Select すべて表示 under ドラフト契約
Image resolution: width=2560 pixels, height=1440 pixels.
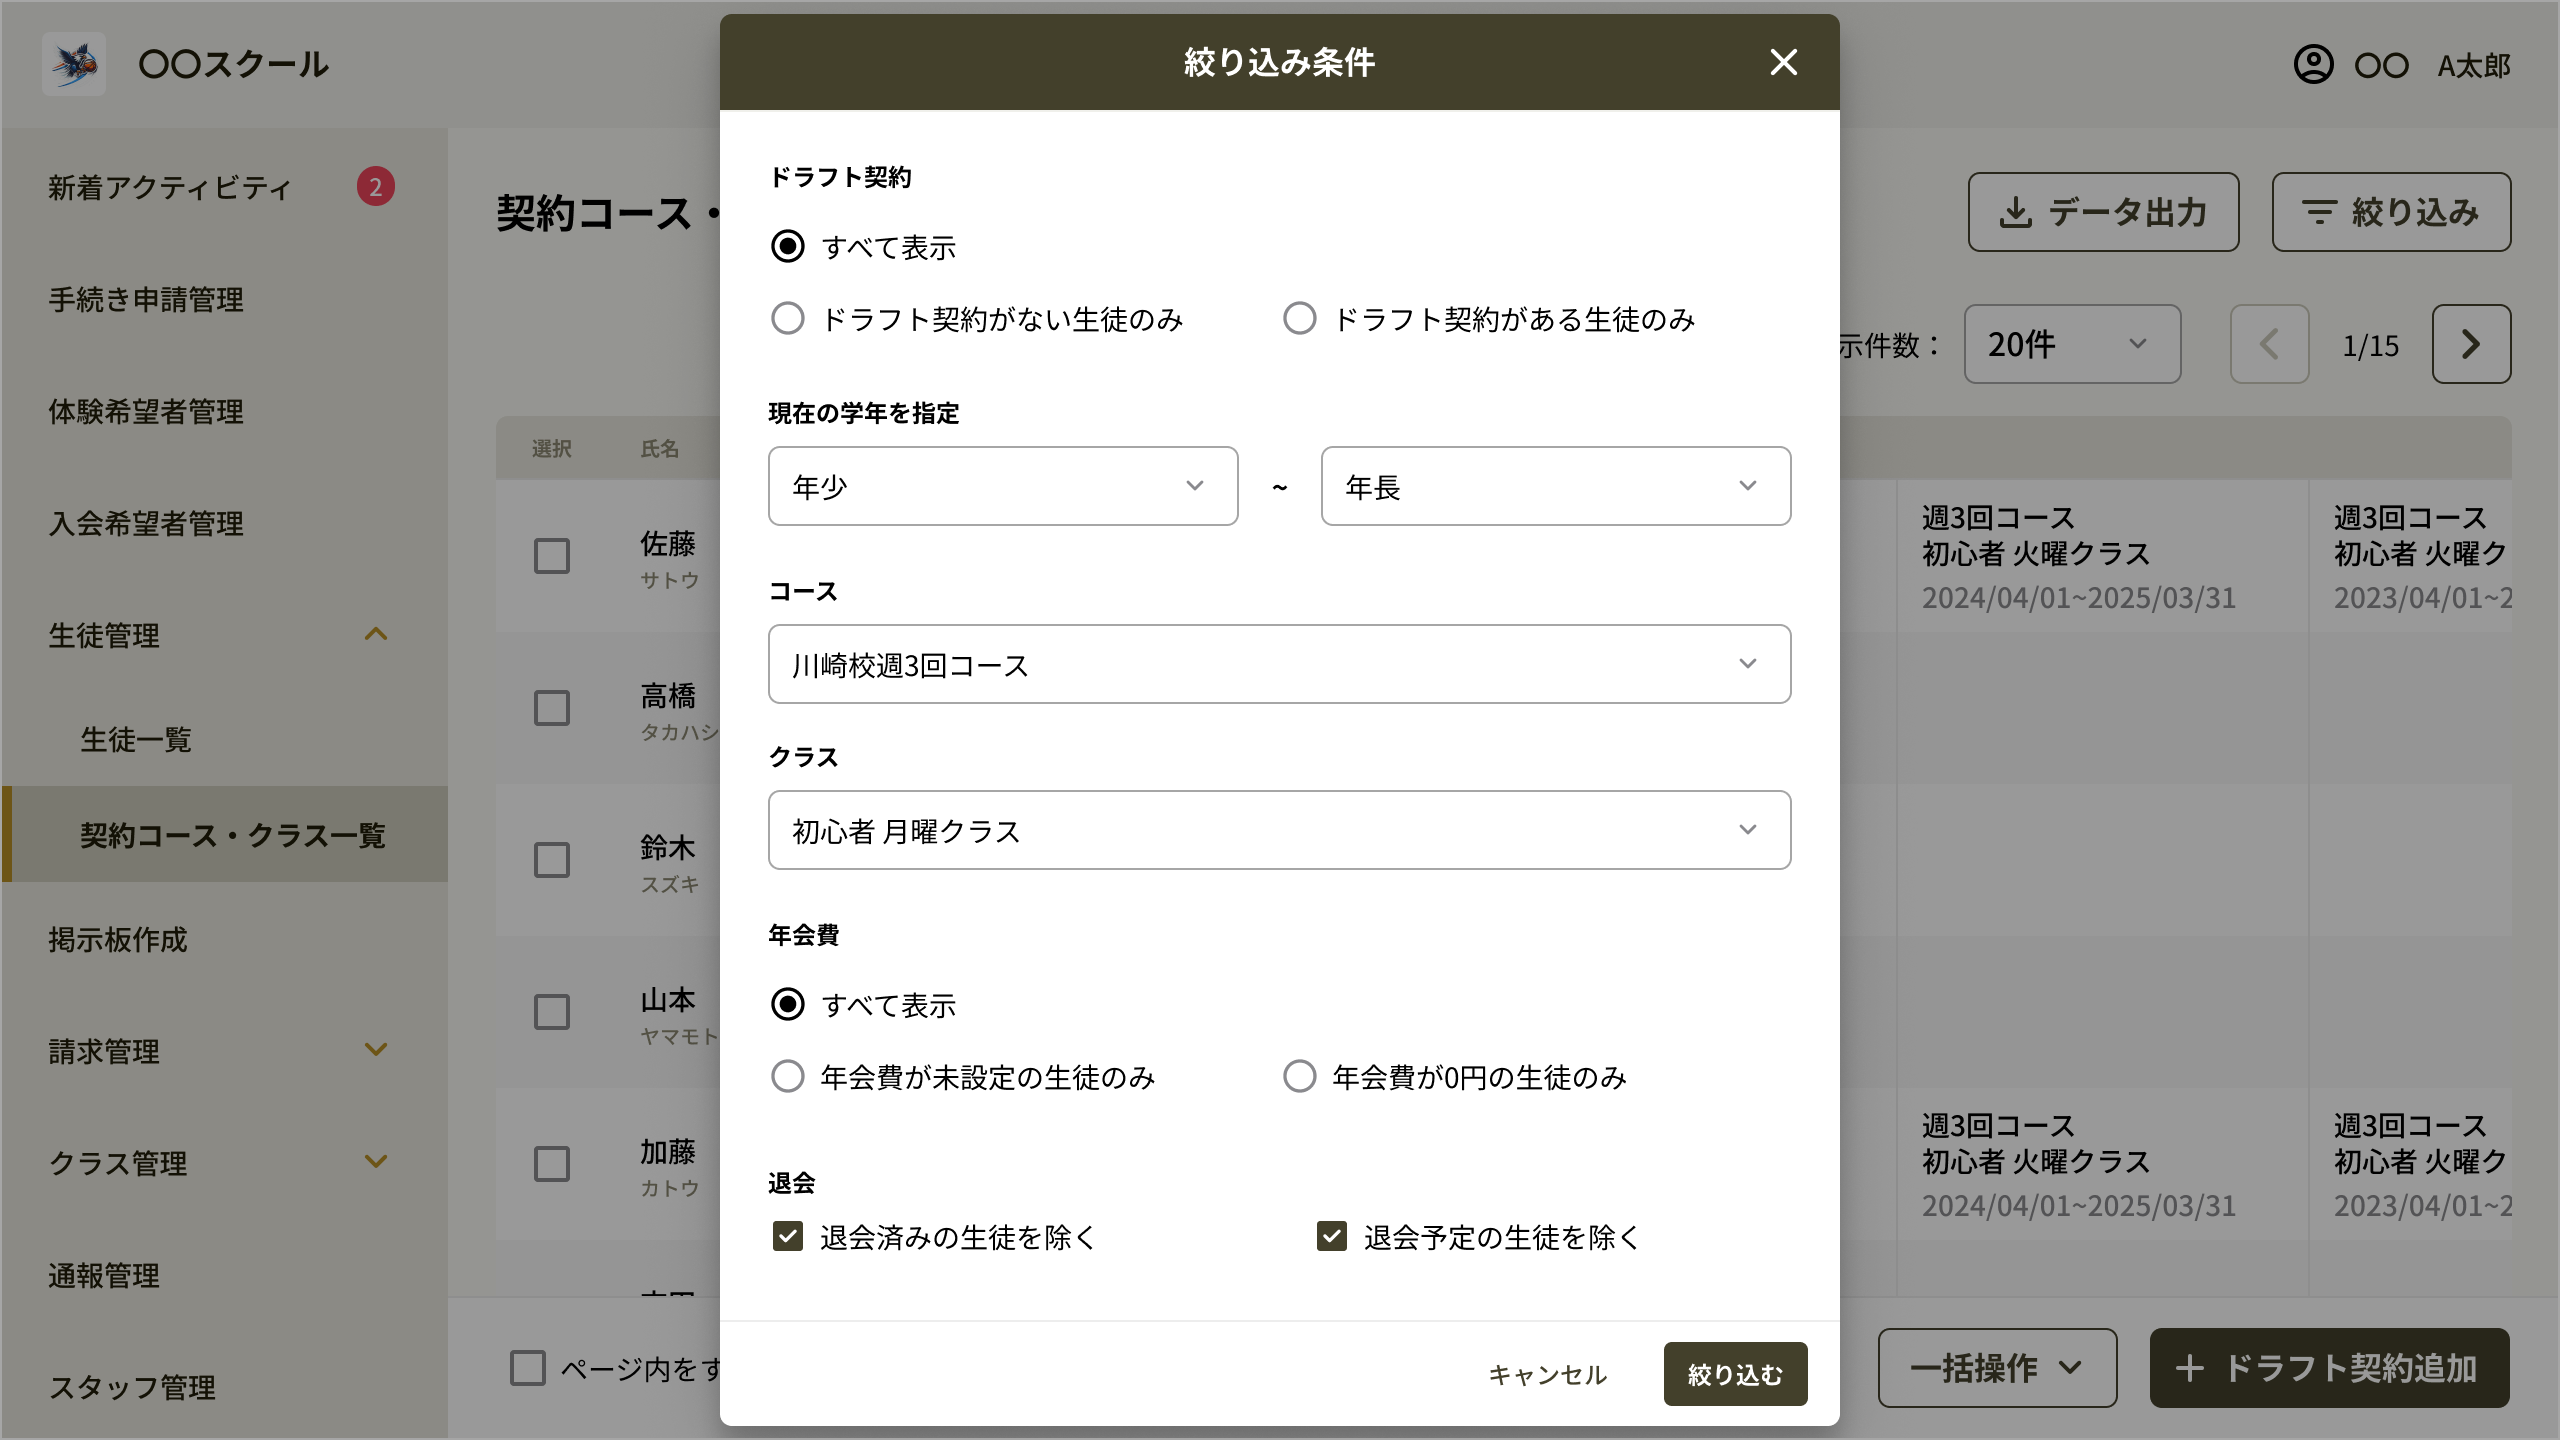[x=788, y=246]
